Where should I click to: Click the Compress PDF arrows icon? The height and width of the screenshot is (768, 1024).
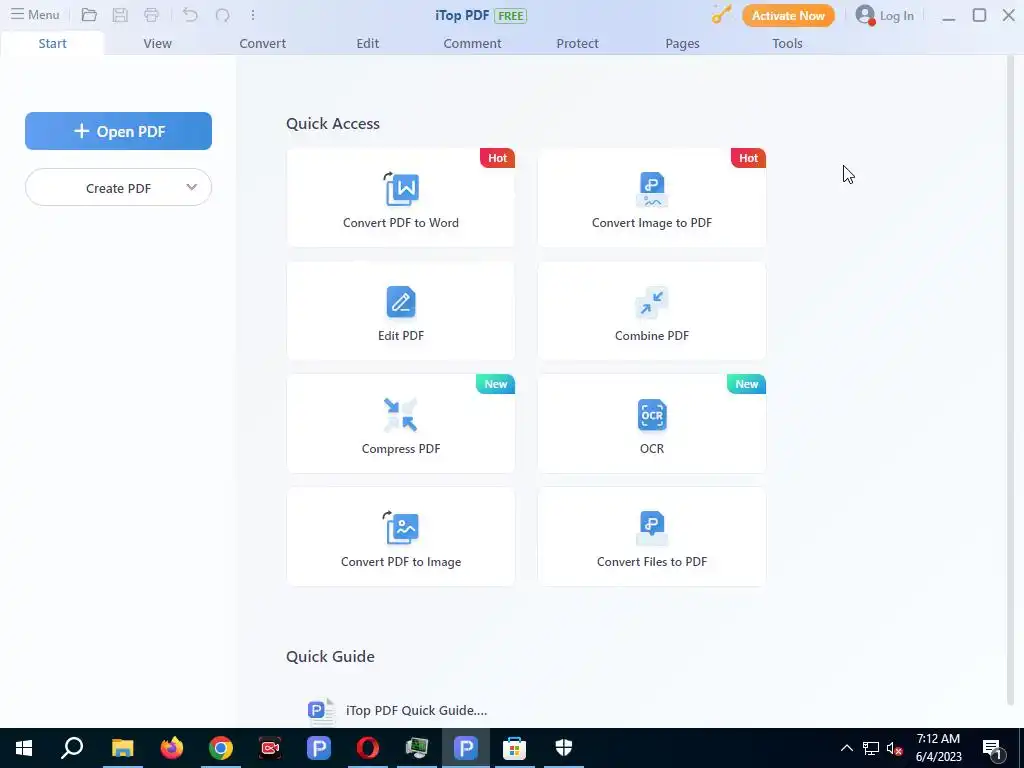click(x=401, y=415)
